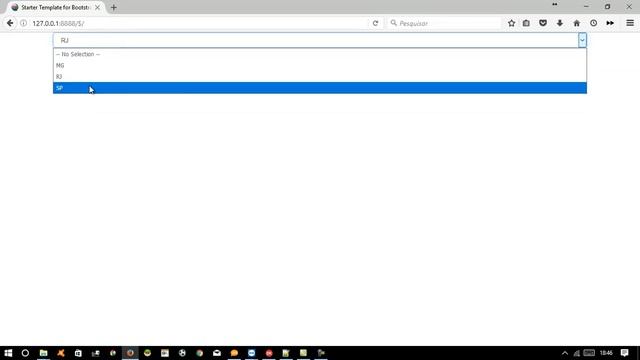Choose the highlighted SP option
The image size is (640, 360).
point(320,88)
